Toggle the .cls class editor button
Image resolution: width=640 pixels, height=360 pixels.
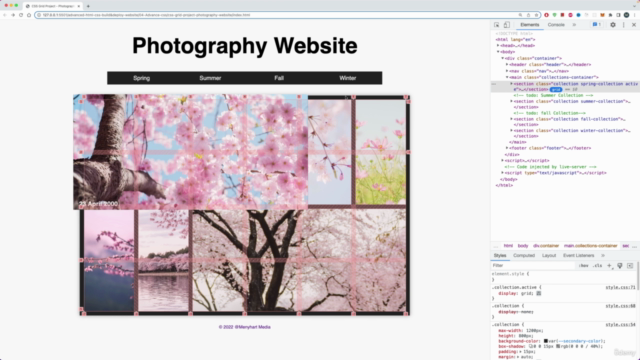(598, 265)
